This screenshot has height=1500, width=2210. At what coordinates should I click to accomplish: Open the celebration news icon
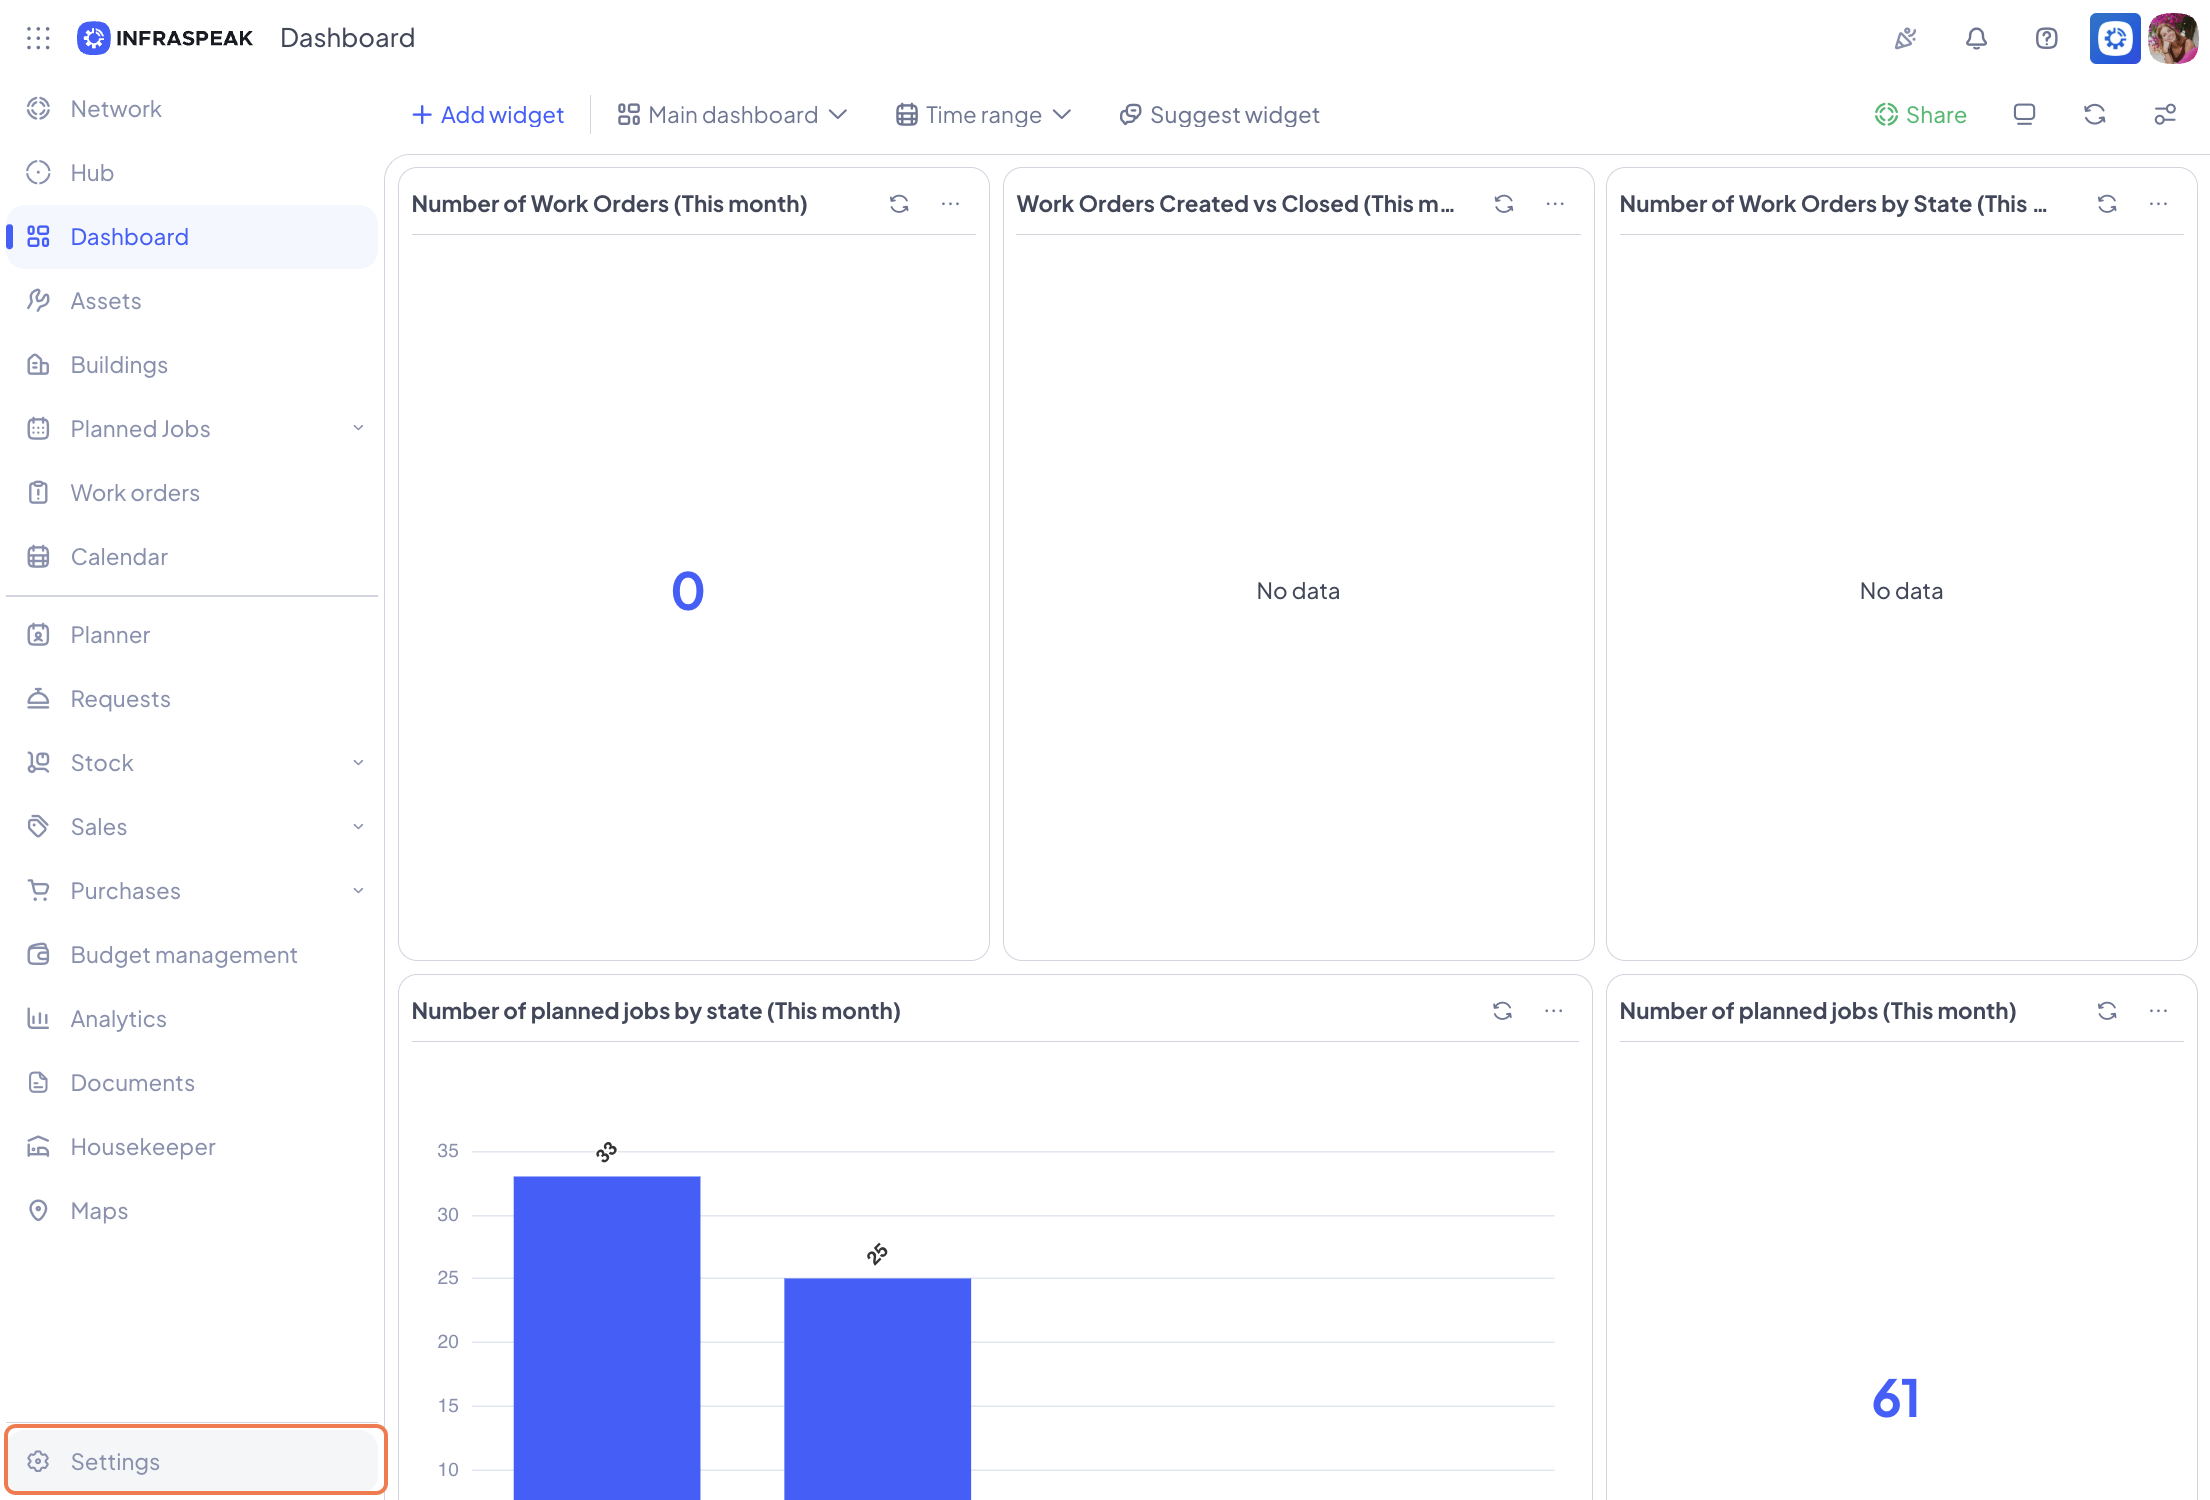1906,38
